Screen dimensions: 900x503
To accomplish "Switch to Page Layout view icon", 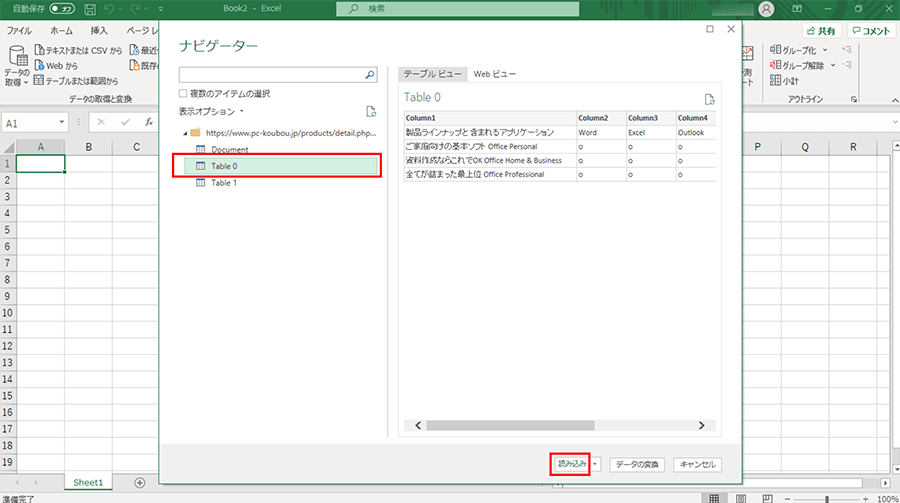I will click(741, 498).
